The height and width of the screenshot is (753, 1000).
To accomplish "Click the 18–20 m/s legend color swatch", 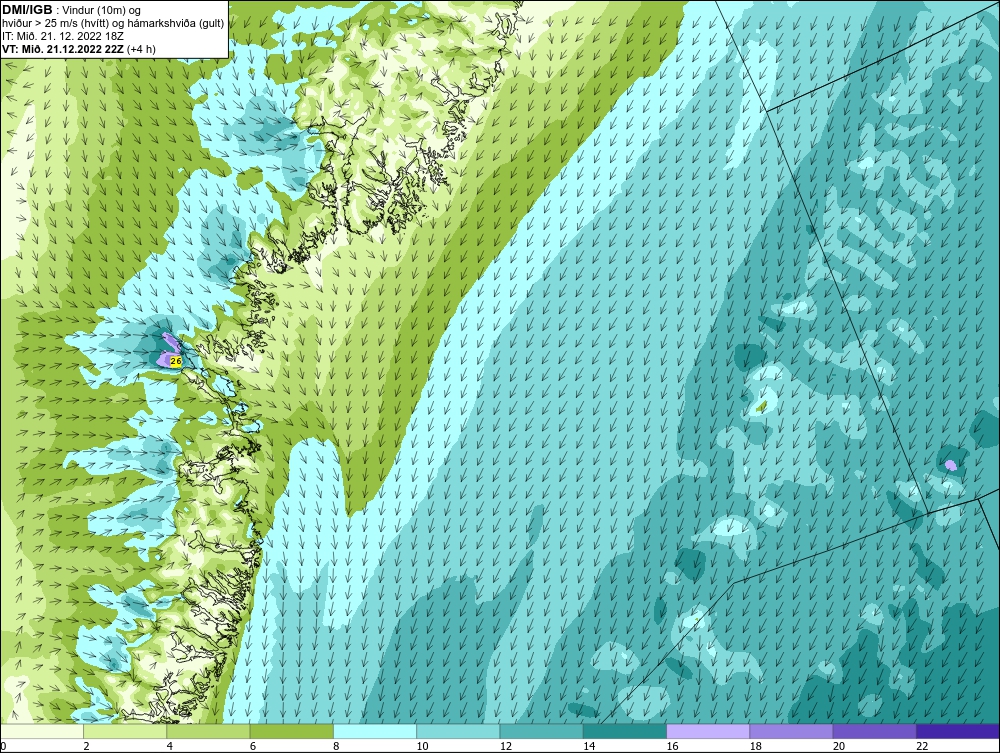I will point(791,731).
